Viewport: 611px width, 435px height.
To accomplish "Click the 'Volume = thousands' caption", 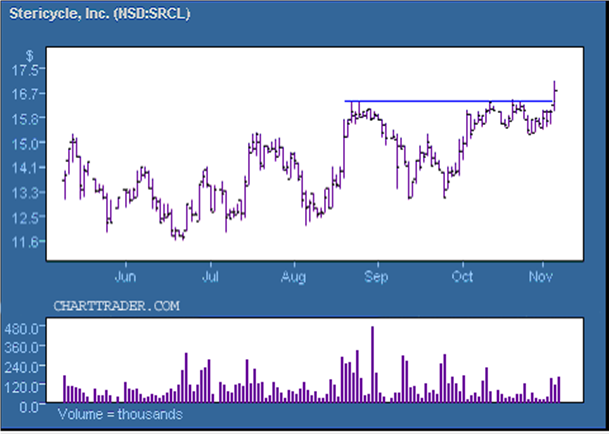I will click(120, 414).
